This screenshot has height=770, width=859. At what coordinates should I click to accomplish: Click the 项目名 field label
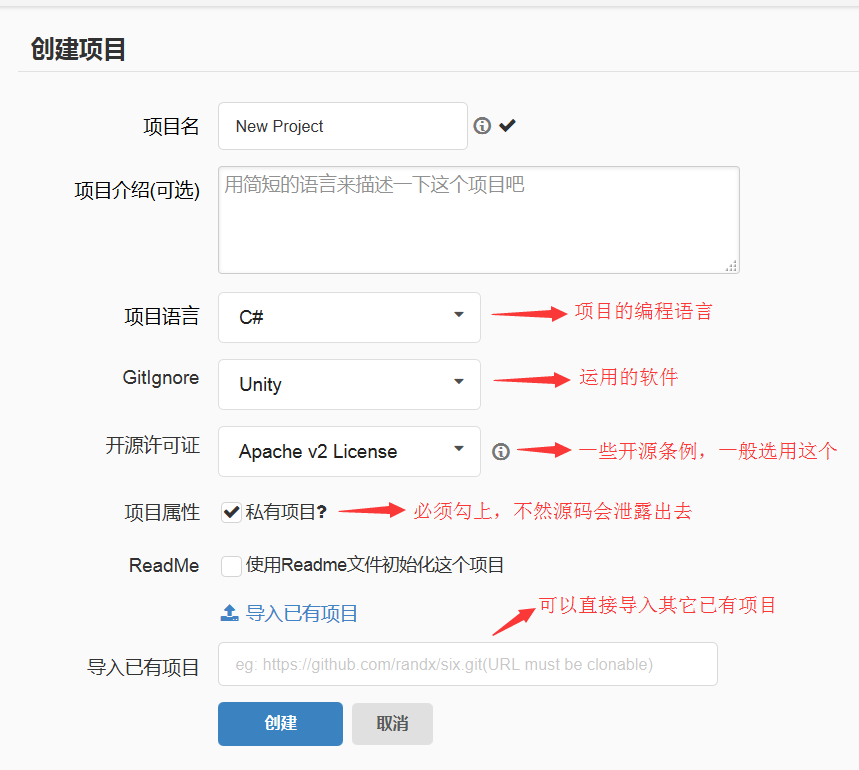171,127
